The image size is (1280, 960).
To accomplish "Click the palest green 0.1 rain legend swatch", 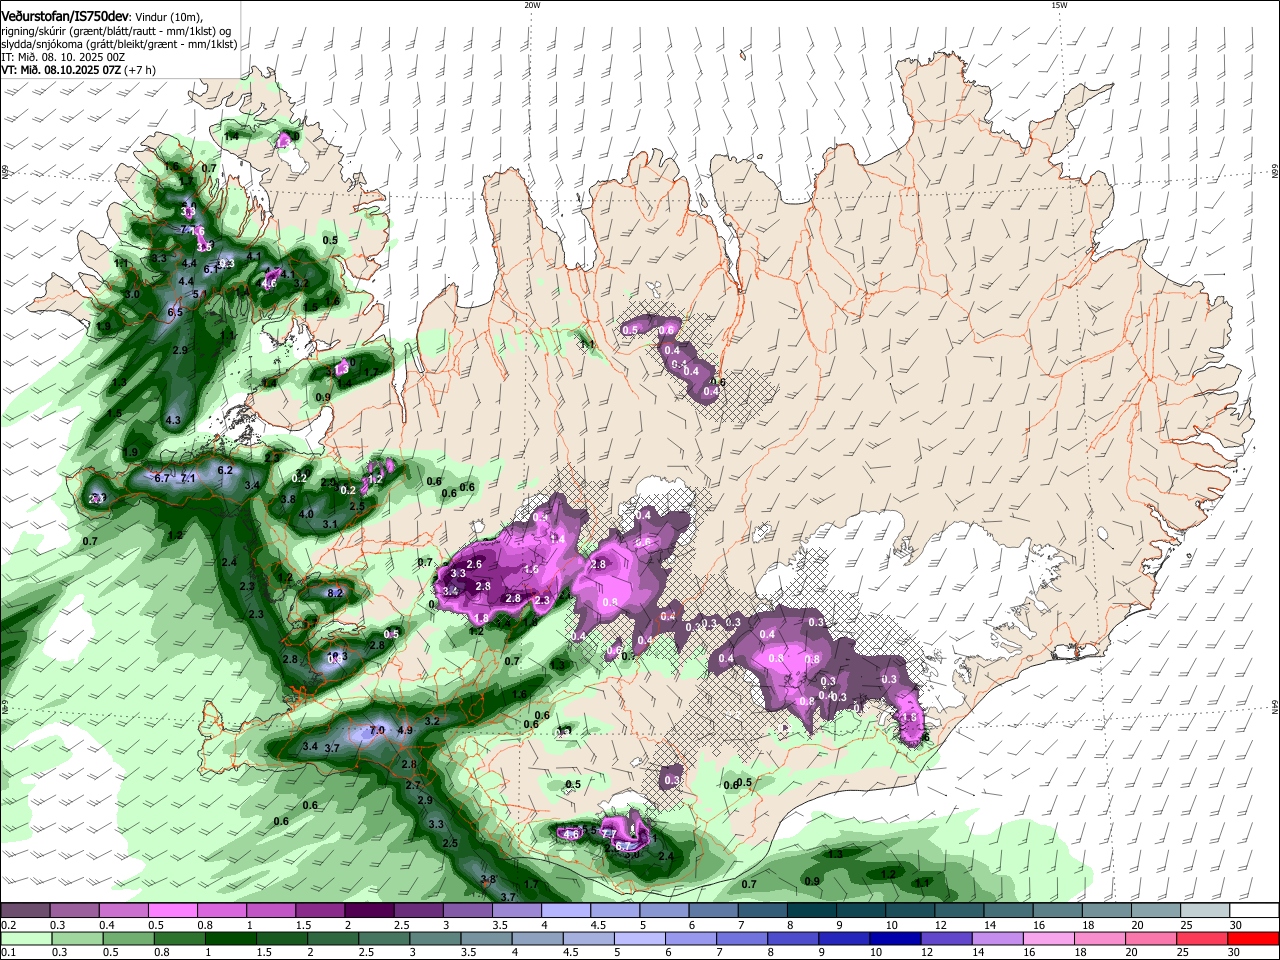I will click(25, 938).
